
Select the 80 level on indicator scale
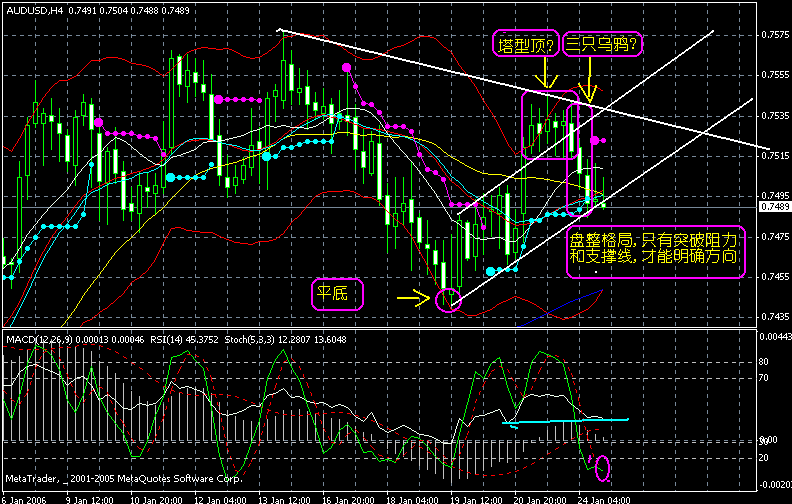click(763, 362)
